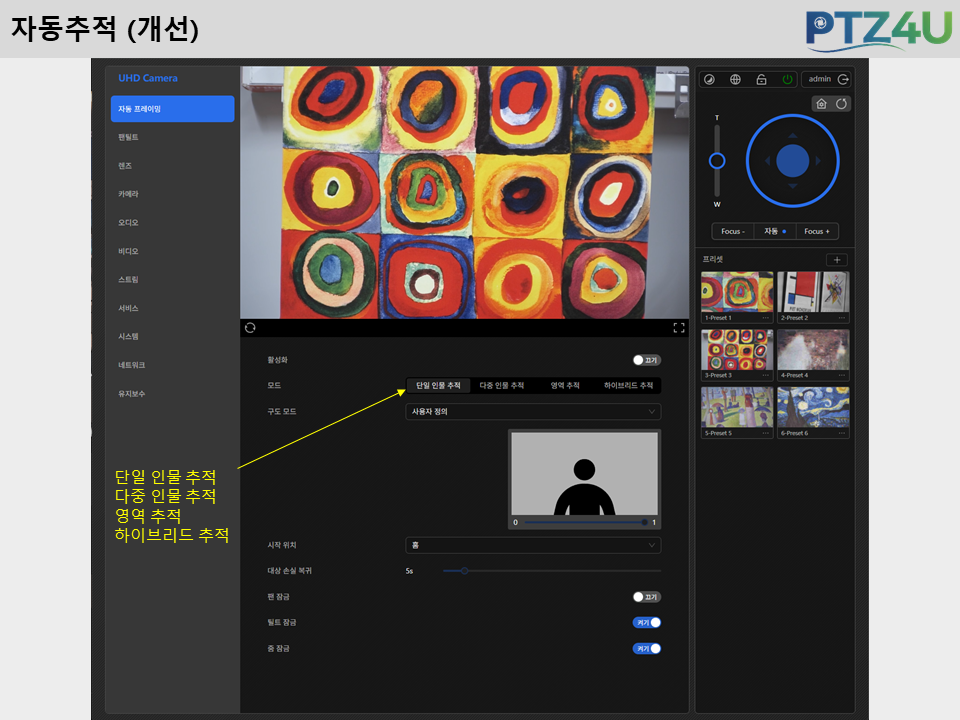Click the Focus + button

point(817,231)
